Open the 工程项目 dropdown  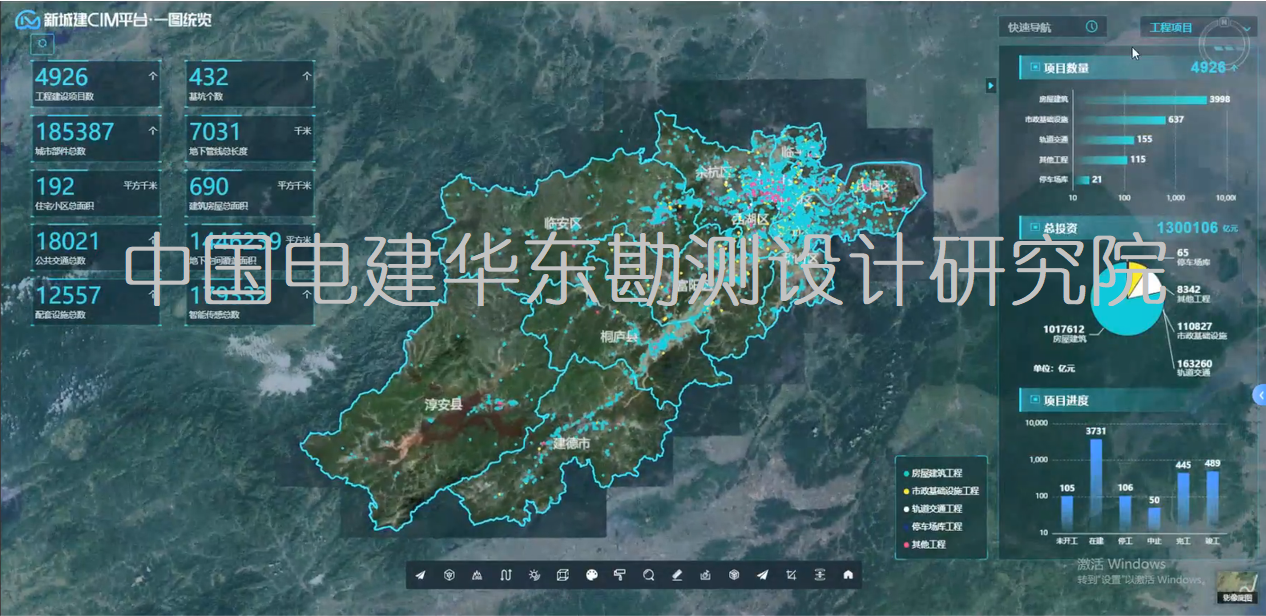pyautogui.click(x=1198, y=28)
